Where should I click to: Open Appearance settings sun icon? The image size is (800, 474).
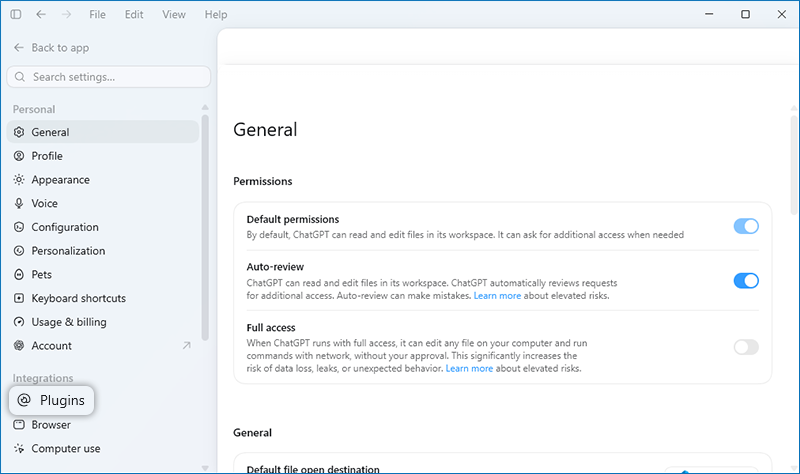19,180
